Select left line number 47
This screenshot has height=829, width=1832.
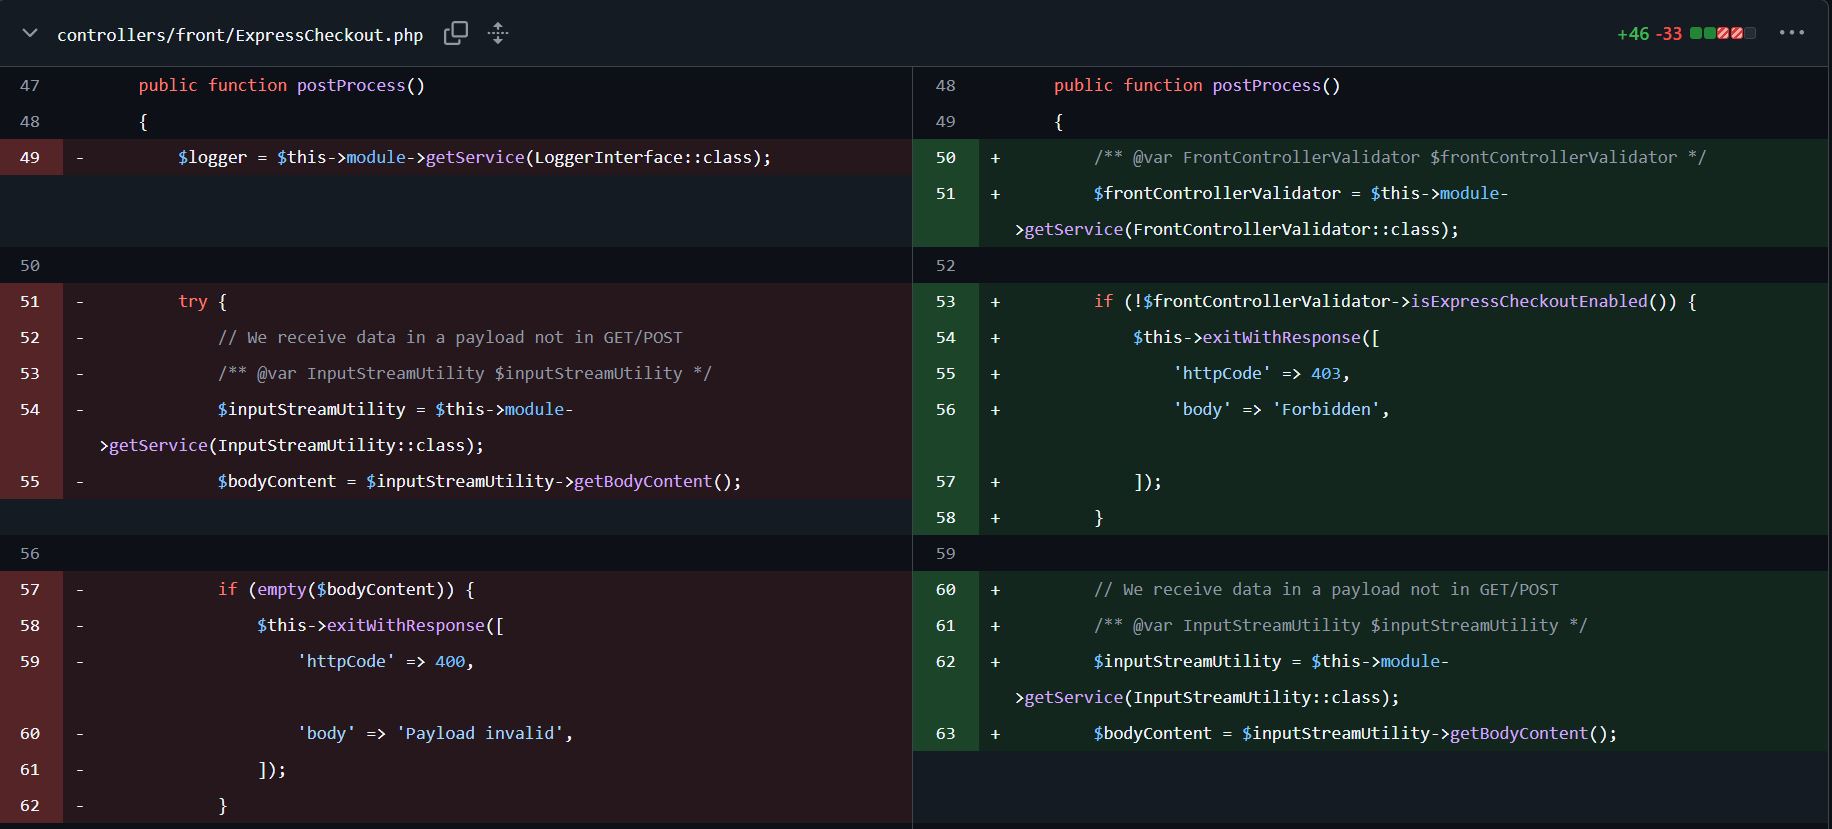tap(30, 85)
